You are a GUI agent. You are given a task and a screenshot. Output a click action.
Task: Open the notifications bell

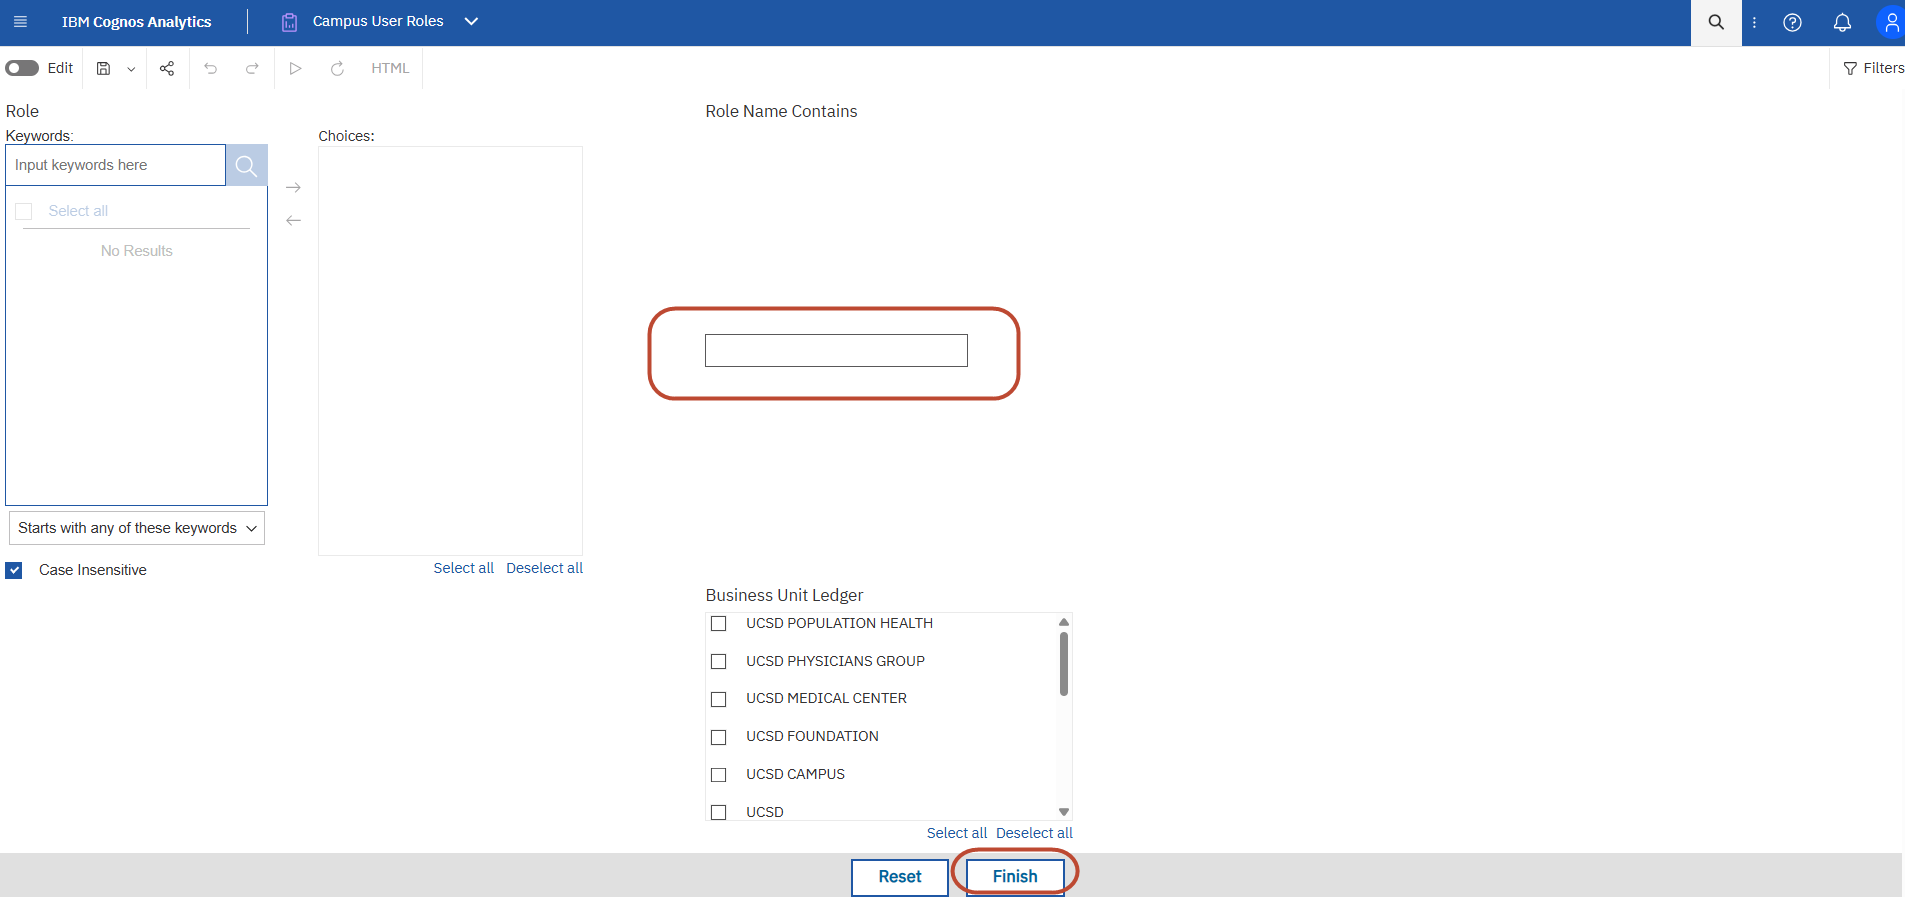pos(1842,22)
